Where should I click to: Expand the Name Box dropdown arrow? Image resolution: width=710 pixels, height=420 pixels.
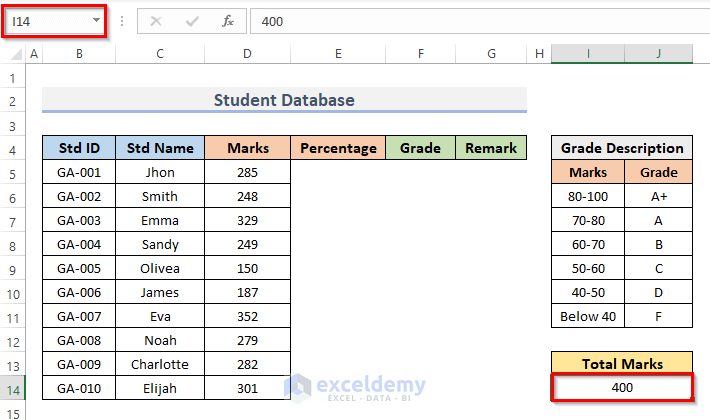pos(96,21)
